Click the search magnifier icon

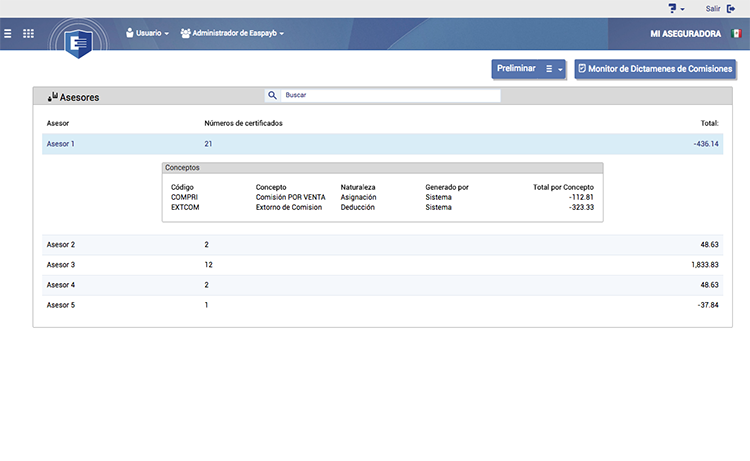[x=272, y=95]
